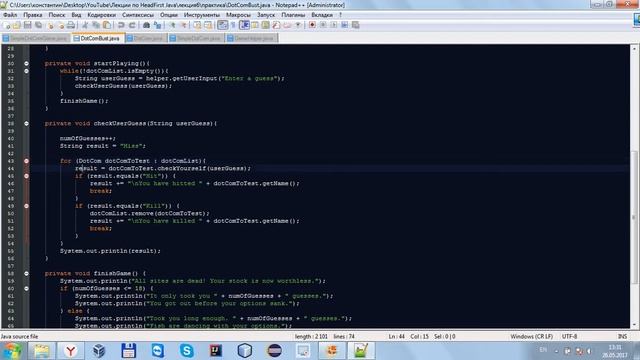Undo the last edit via toolbar
Viewport: 640px width, 360px height.
[121, 25]
